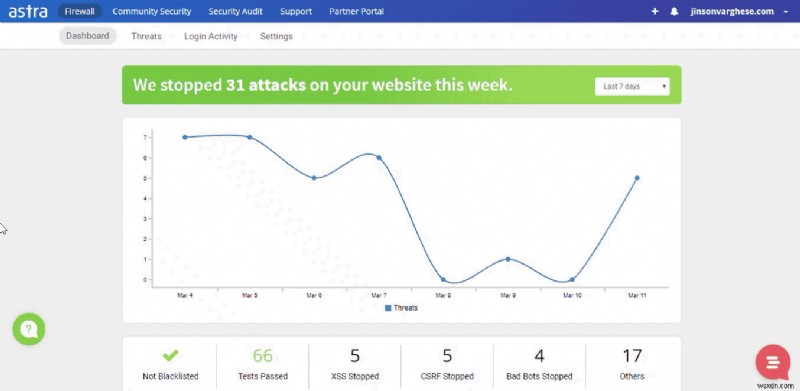
Task: Open the notifications bell icon
Action: click(x=674, y=11)
